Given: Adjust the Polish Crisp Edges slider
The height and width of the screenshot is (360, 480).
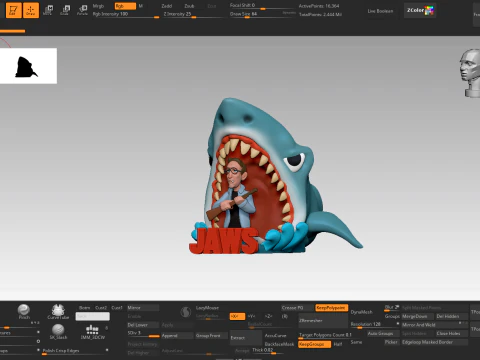Looking at the screenshot, I should pyautogui.click(x=76, y=351).
